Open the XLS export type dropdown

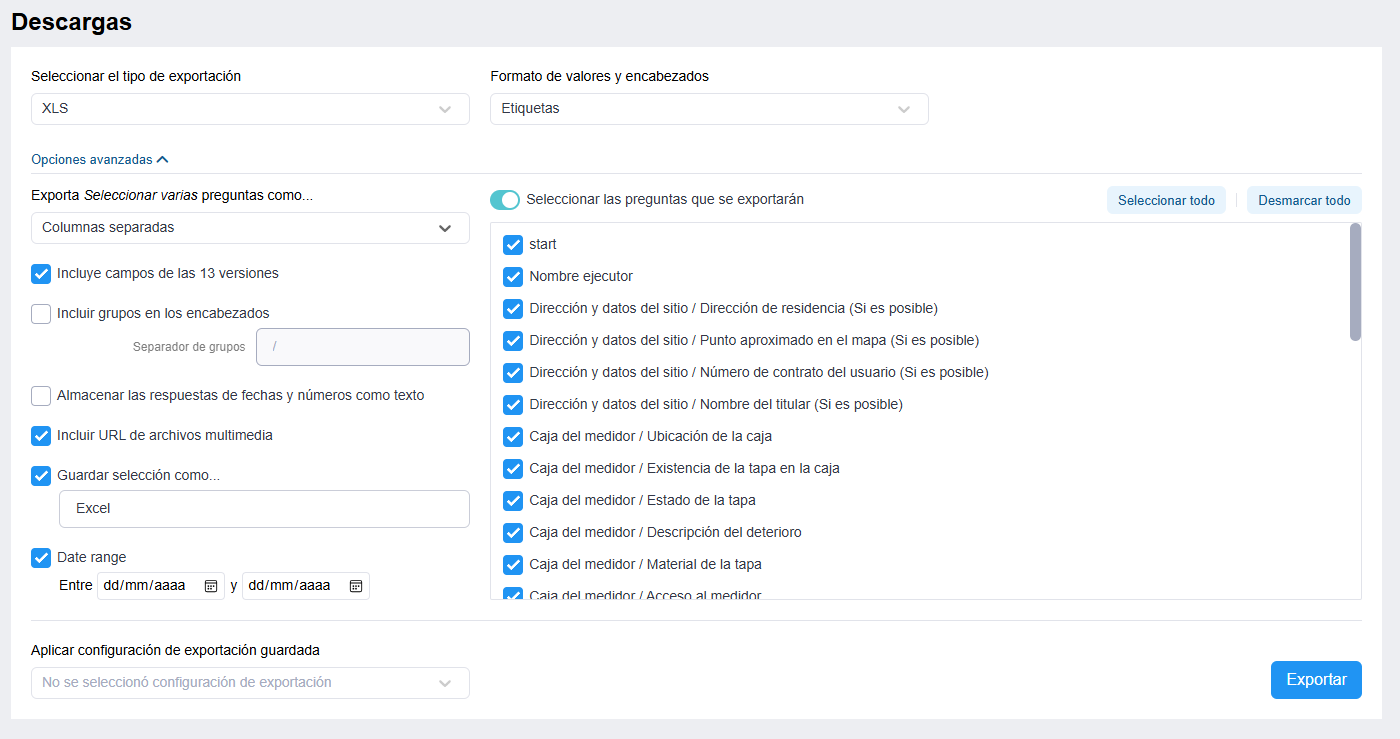250,109
